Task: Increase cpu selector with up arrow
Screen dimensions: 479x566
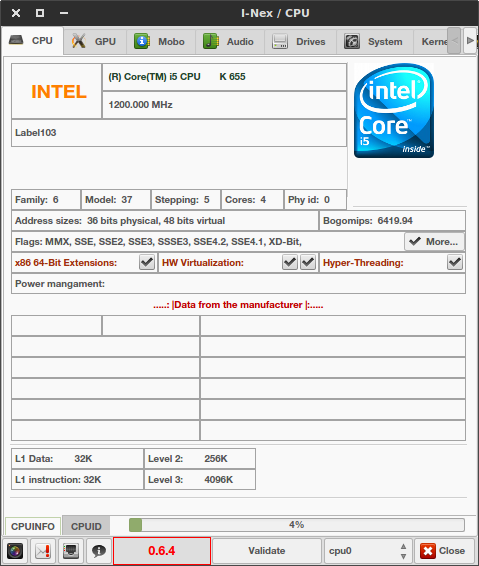Action: tap(404, 547)
